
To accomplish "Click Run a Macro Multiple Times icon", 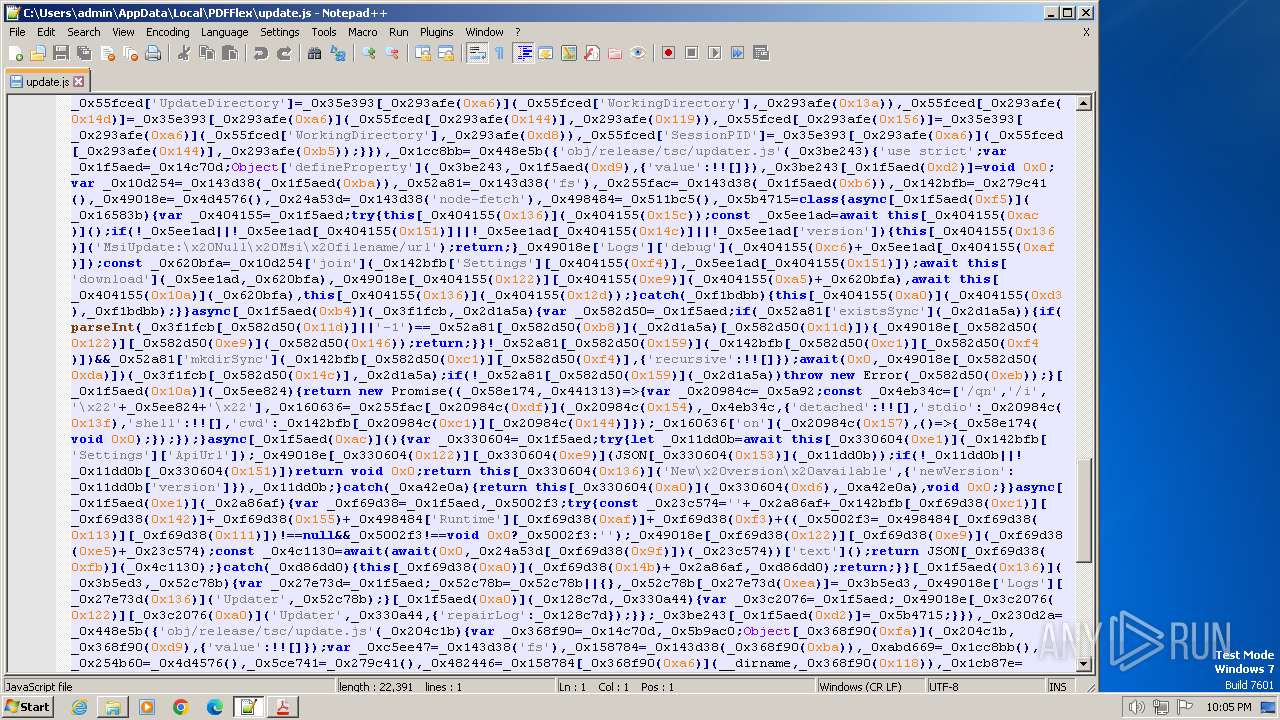I will click(x=737, y=53).
